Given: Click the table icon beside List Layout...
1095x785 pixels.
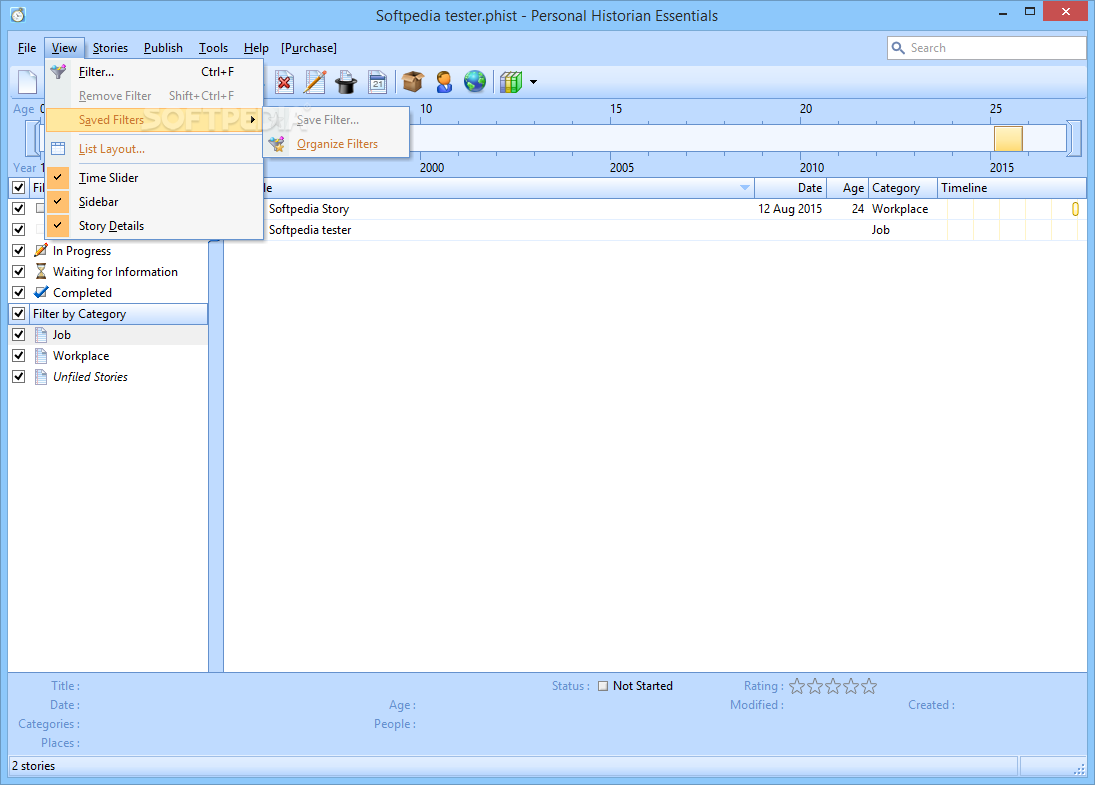Looking at the screenshot, I should coord(58,148).
